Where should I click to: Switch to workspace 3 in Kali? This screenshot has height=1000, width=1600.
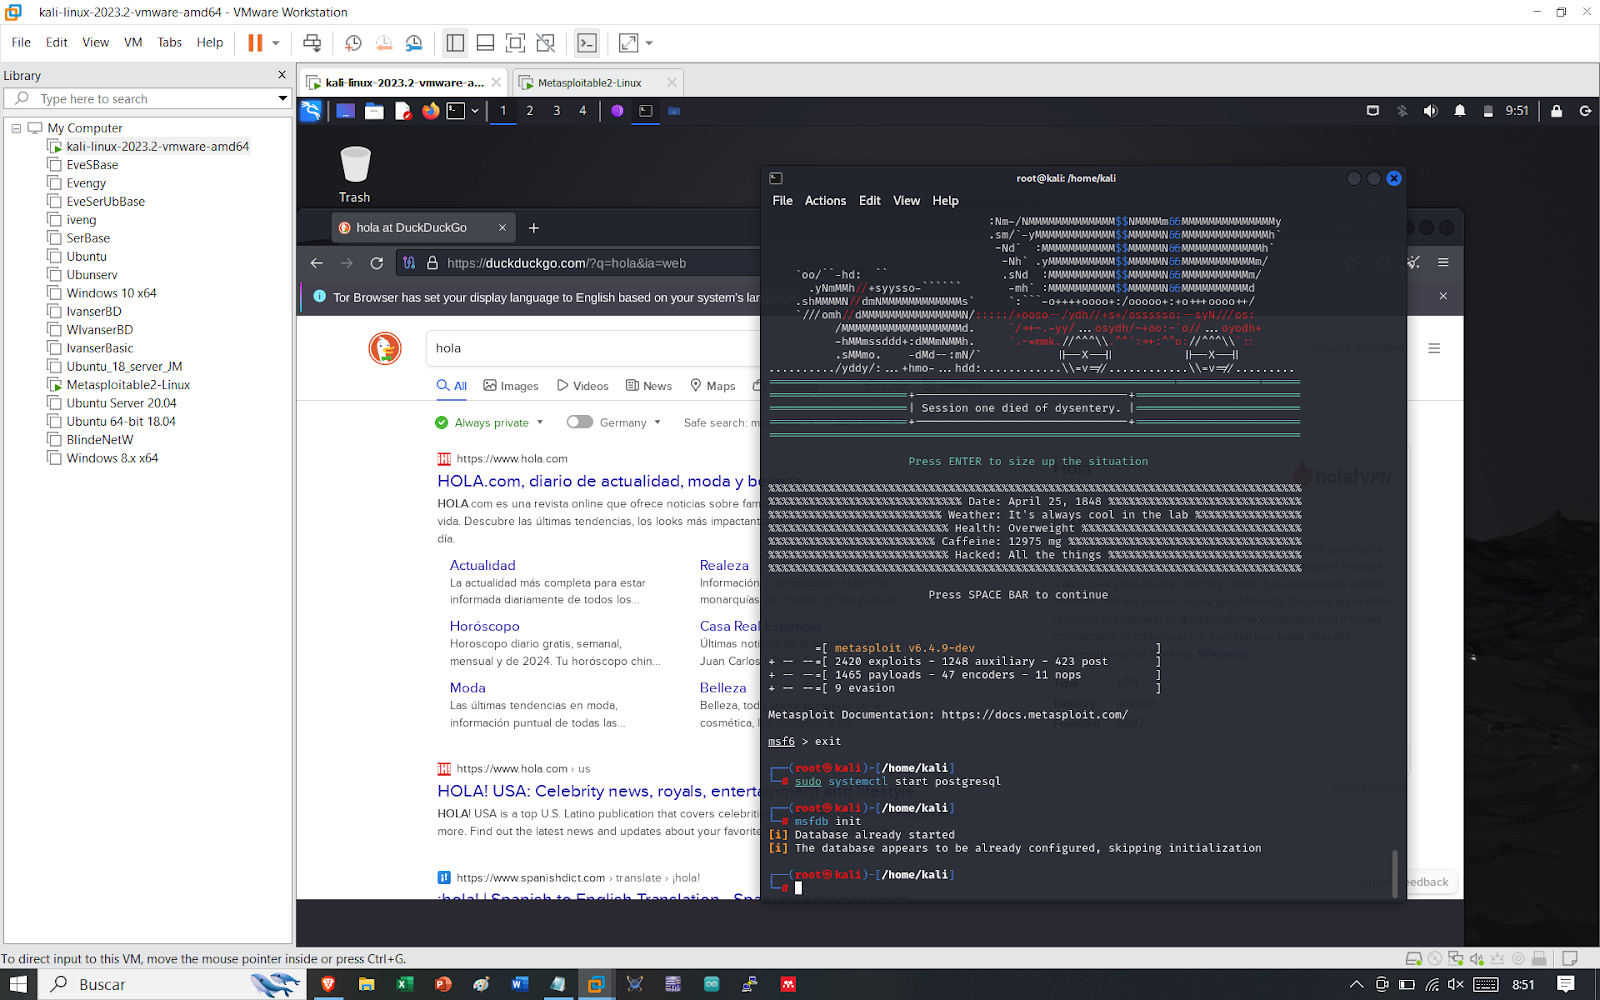pos(557,111)
